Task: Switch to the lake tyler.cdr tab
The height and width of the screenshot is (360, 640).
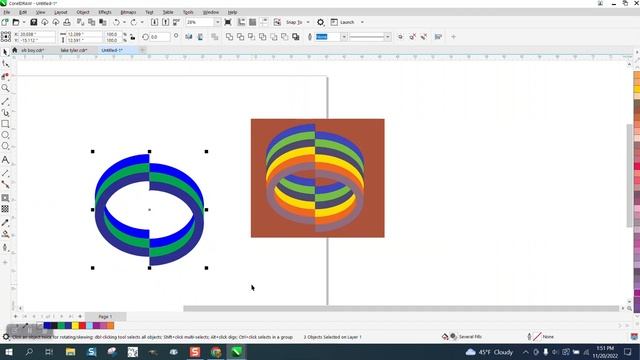Action: tap(74, 50)
